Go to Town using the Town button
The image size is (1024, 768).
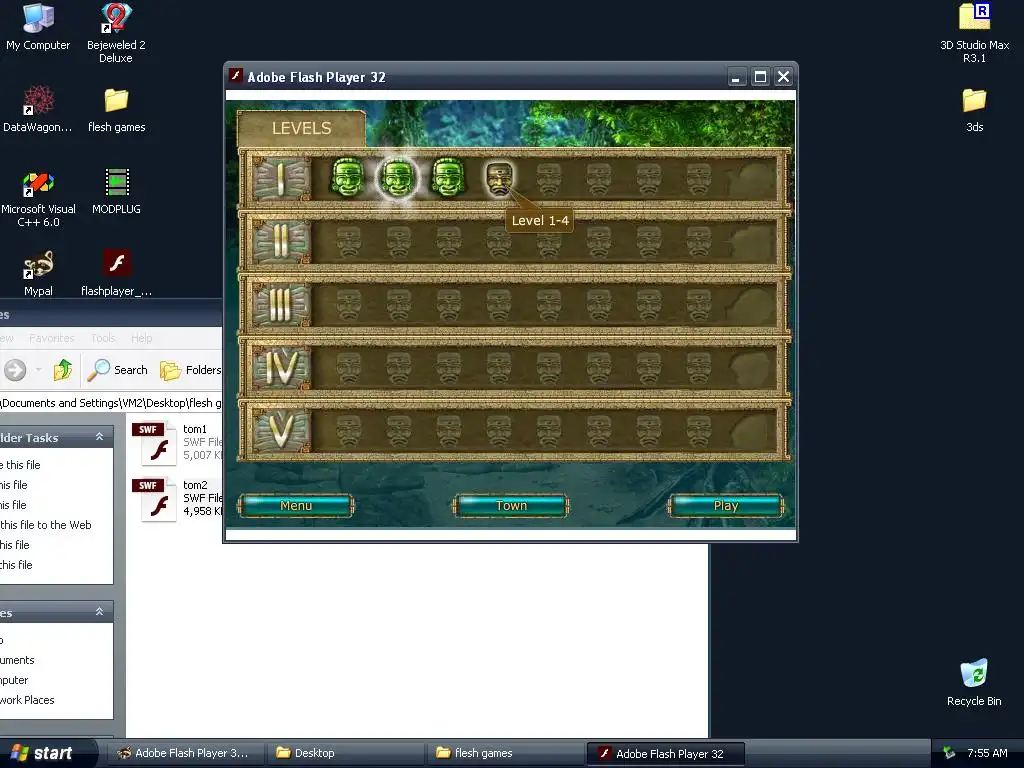tap(511, 505)
